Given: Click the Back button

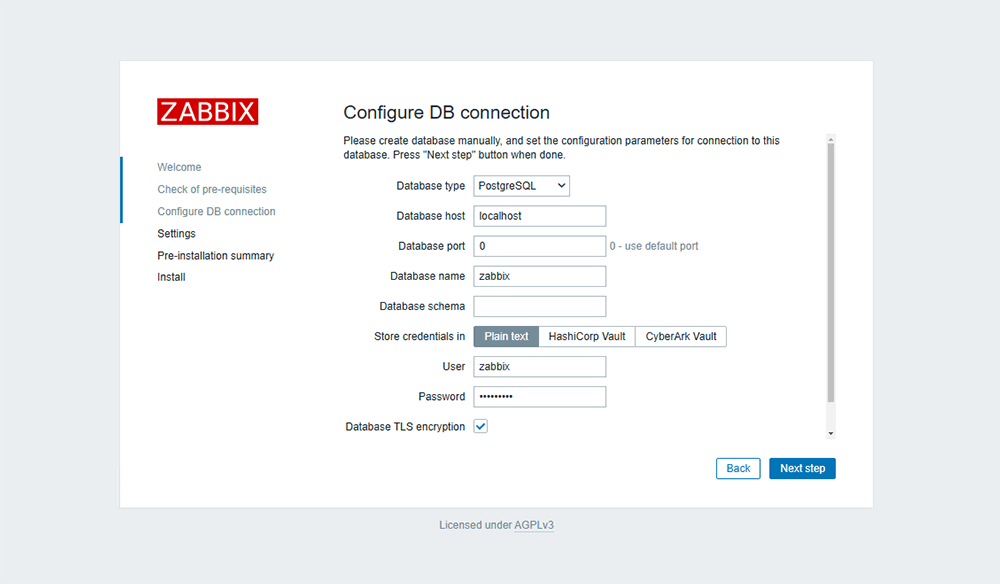Looking at the screenshot, I should click(x=738, y=469).
